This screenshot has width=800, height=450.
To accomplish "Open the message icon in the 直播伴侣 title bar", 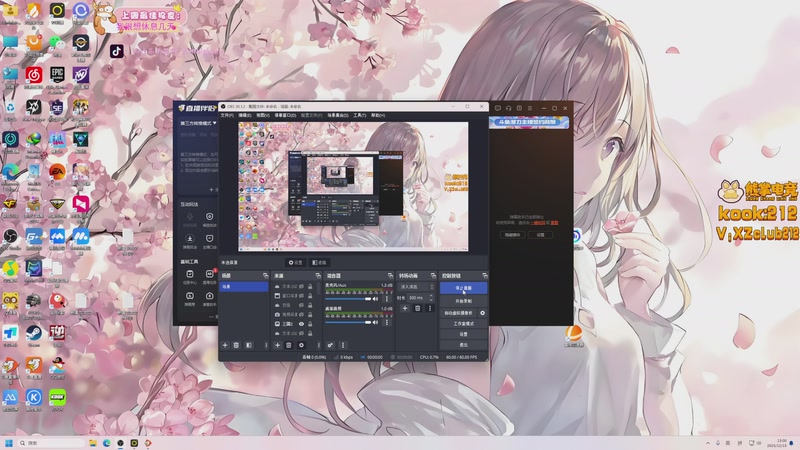I will [498, 108].
